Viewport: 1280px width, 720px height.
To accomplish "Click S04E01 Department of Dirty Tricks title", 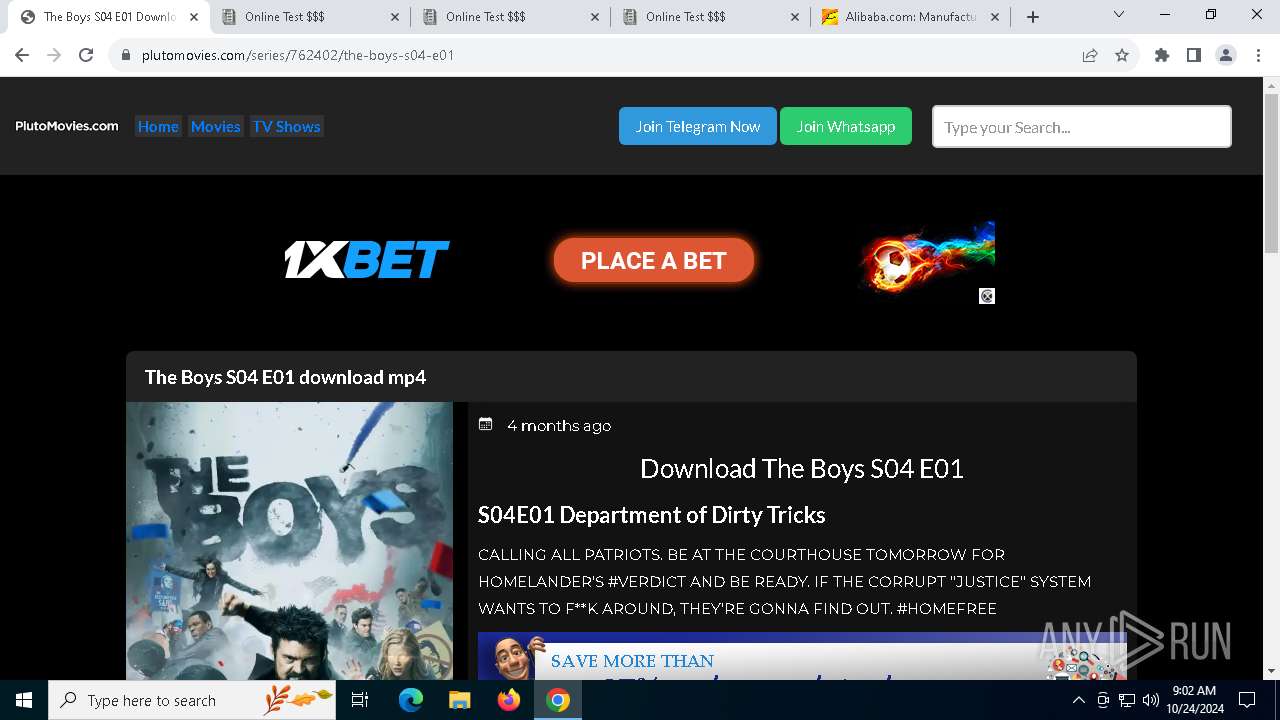I will pos(652,515).
